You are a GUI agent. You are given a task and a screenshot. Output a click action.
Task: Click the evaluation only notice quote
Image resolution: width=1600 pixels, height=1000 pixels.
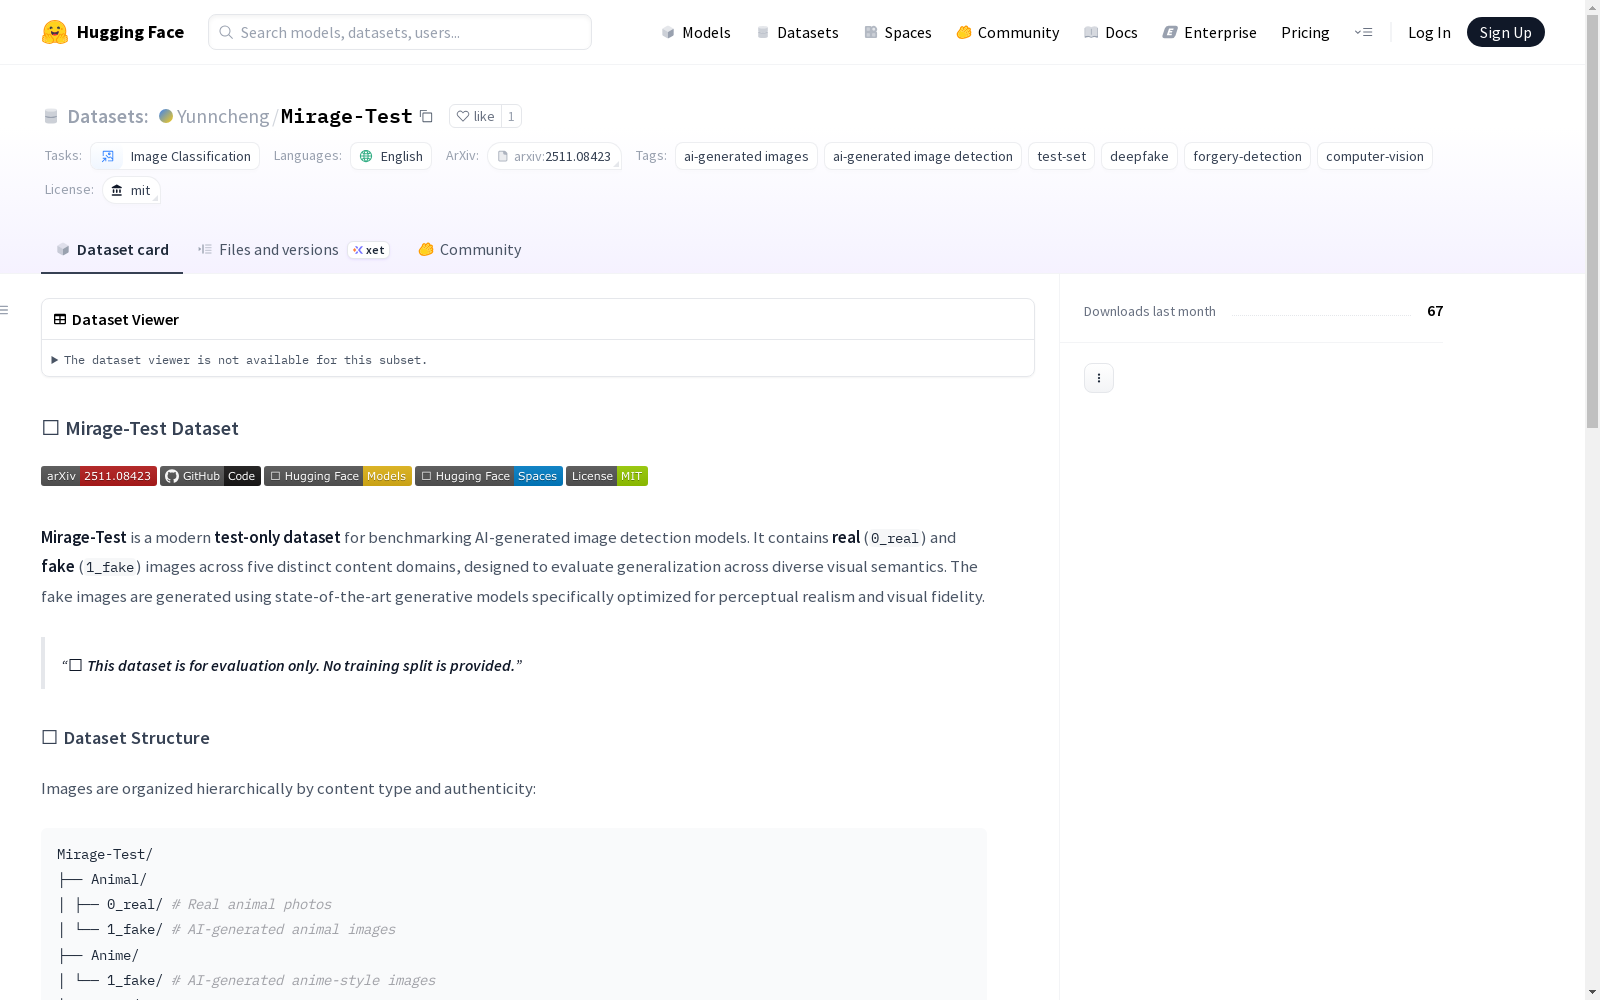point(292,665)
